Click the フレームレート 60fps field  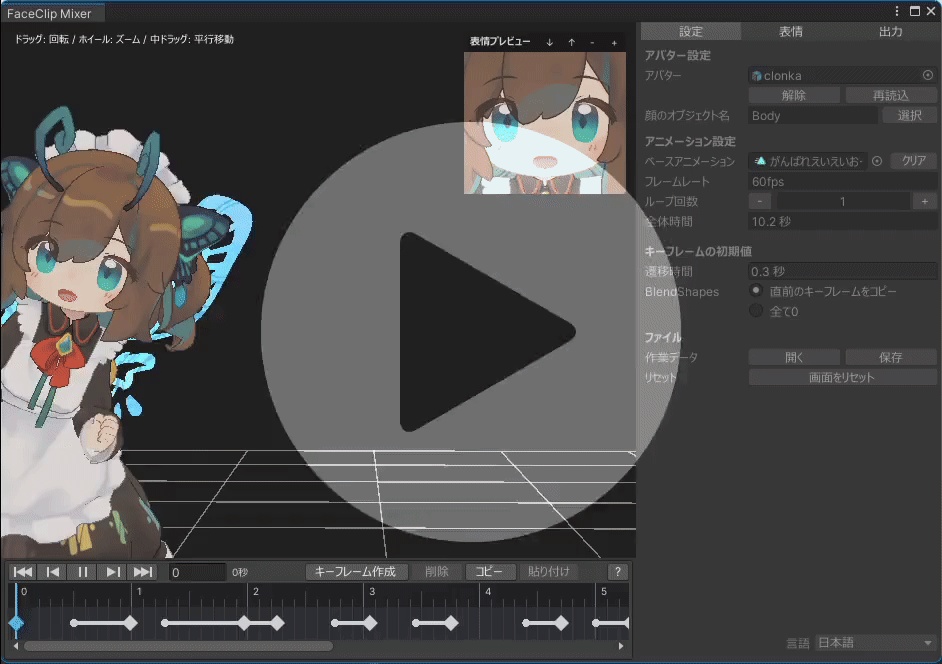(x=842, y=181)
